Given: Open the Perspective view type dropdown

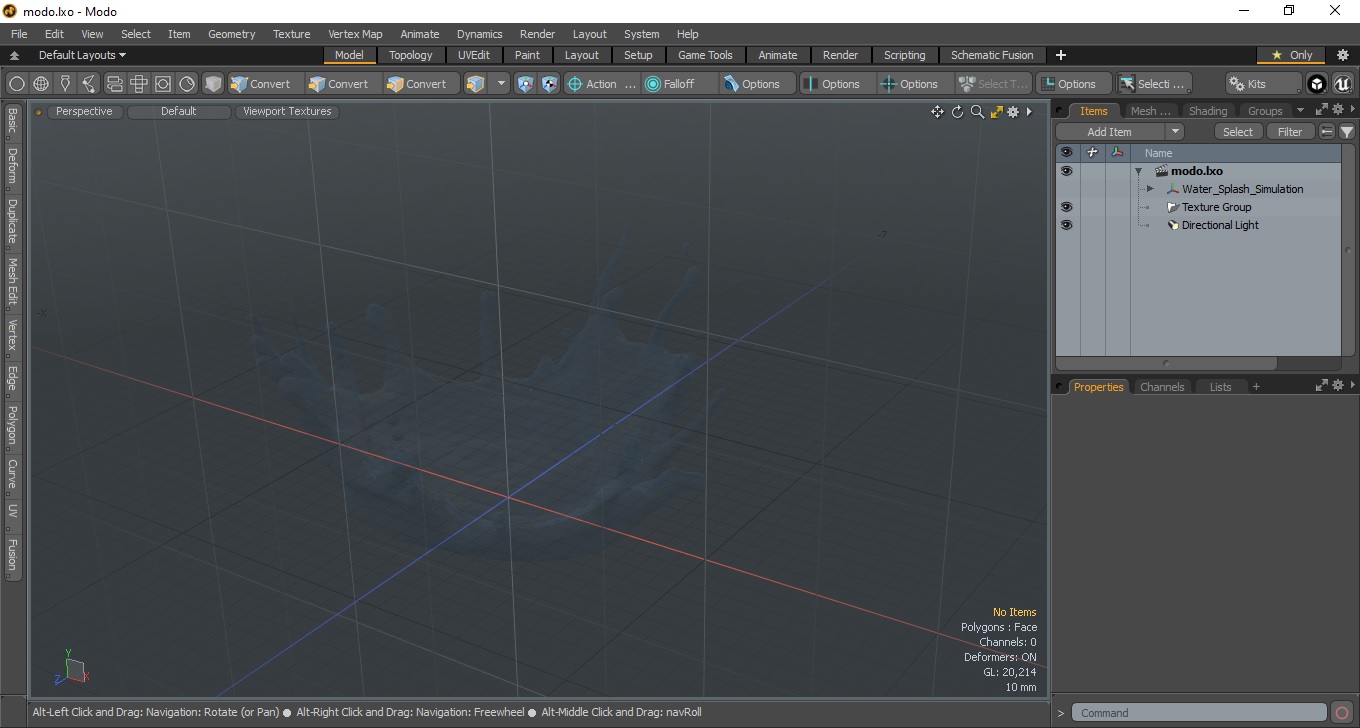Looking at the screenshot, I should click(x=84, y=112).
